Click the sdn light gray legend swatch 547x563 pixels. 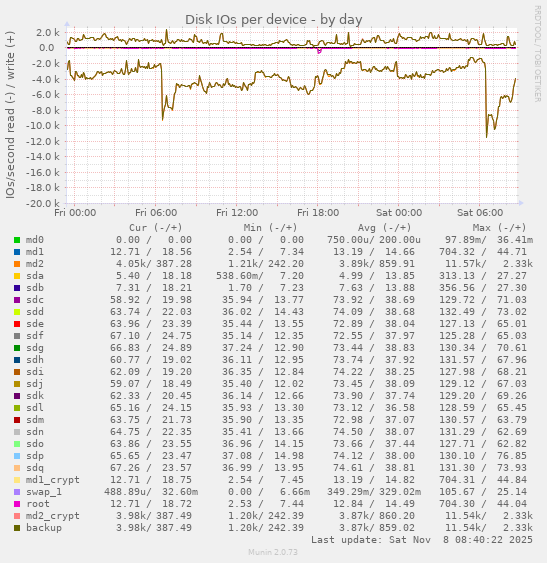pos(17,432)
